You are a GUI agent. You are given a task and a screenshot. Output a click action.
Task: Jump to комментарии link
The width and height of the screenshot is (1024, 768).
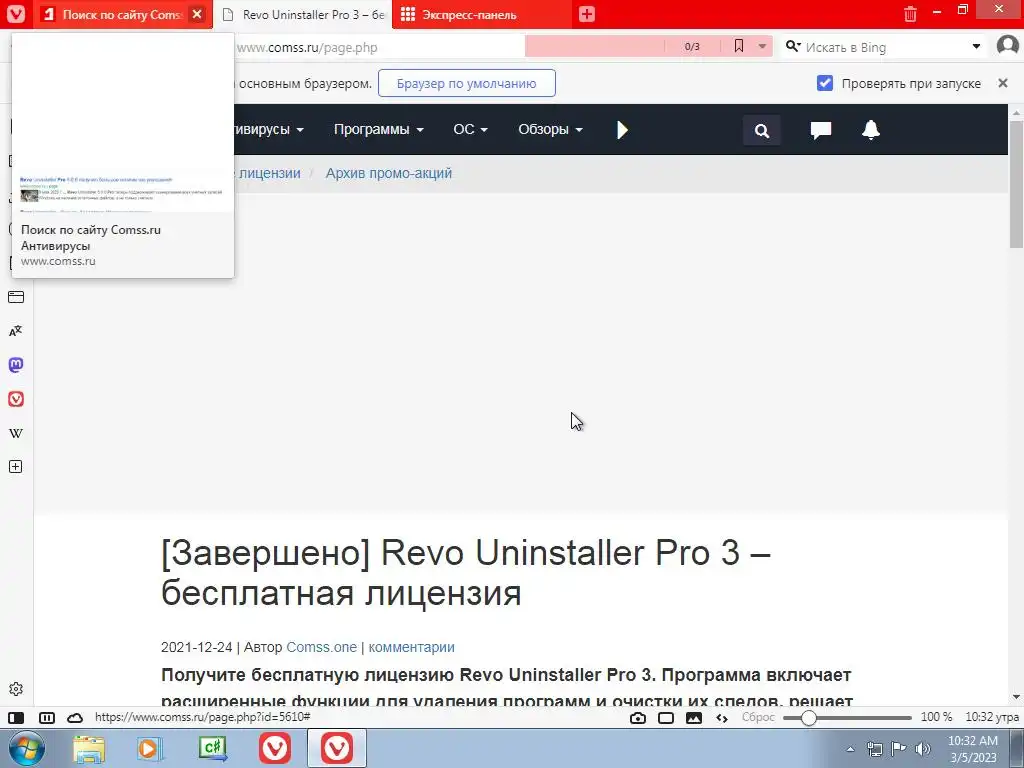(411, 647)
